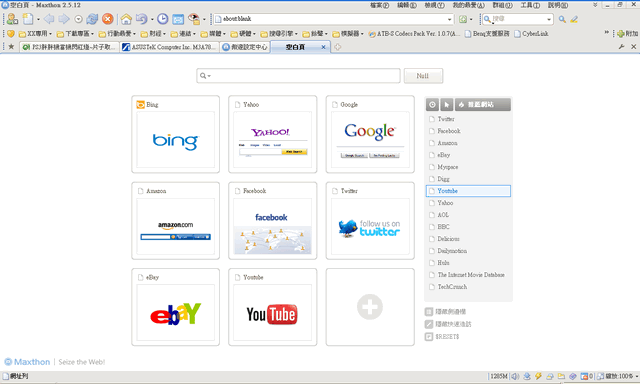This screenshot has height=384, width=640.
Task: Expand dropdown beside the undo icon
Action: click(x=152, y=19)
